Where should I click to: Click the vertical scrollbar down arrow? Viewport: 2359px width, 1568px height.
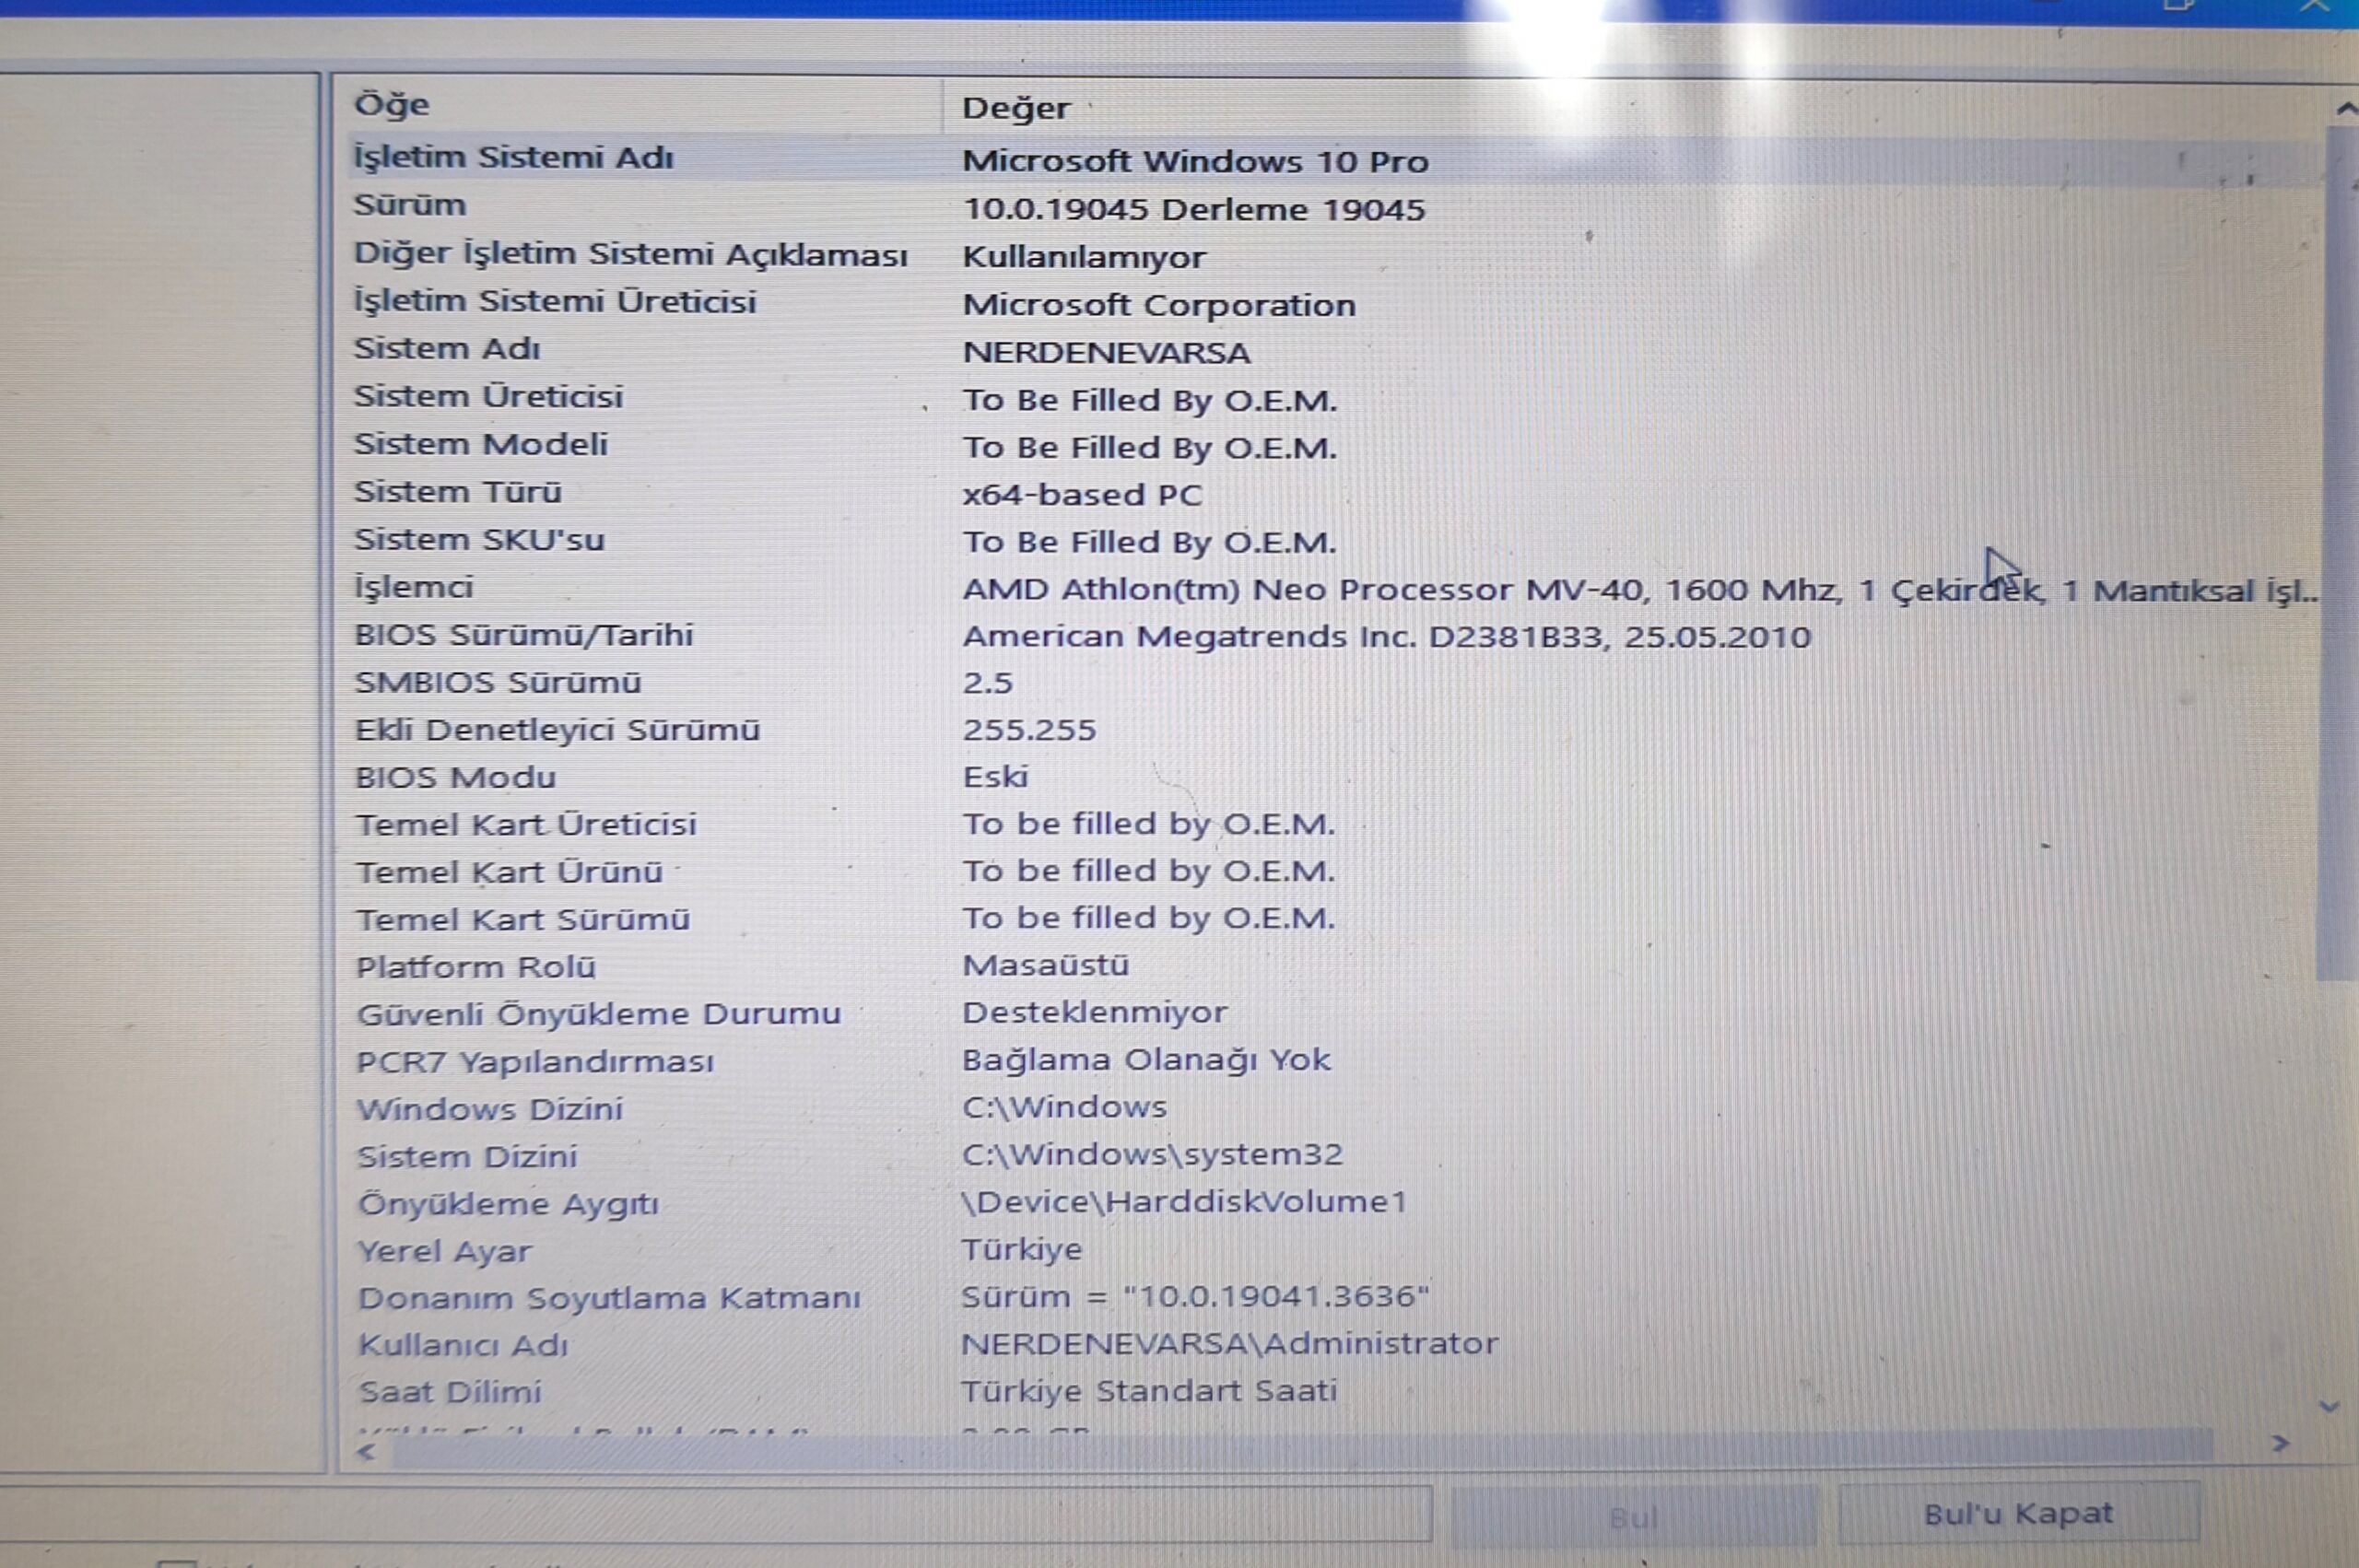click(x=2329, y=1407)
